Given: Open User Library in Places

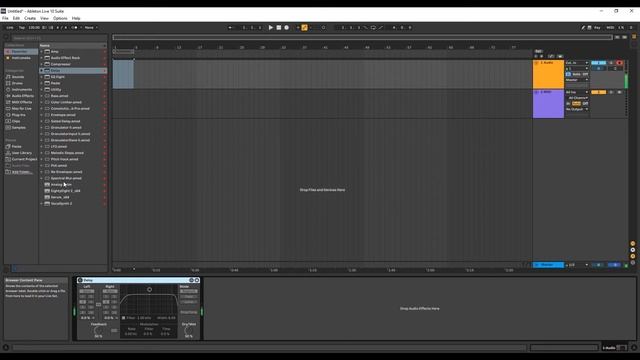Looking at the screenshot, I should pyautogui.click(x=22, y=153).
